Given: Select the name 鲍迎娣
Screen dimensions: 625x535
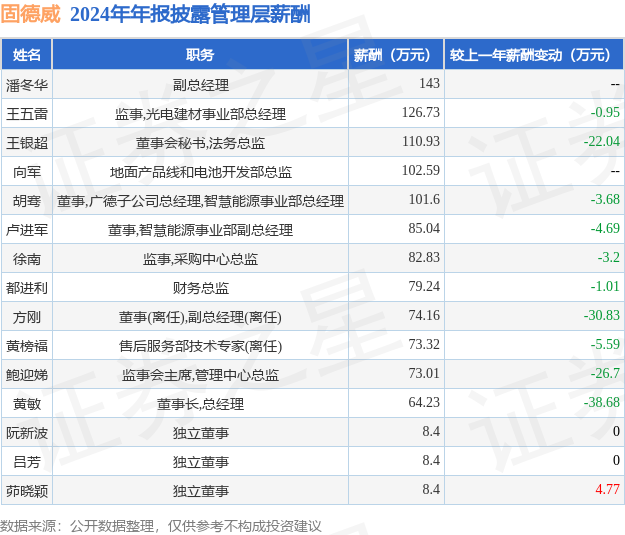Looking at the screenshot, I should pos(27,375).
